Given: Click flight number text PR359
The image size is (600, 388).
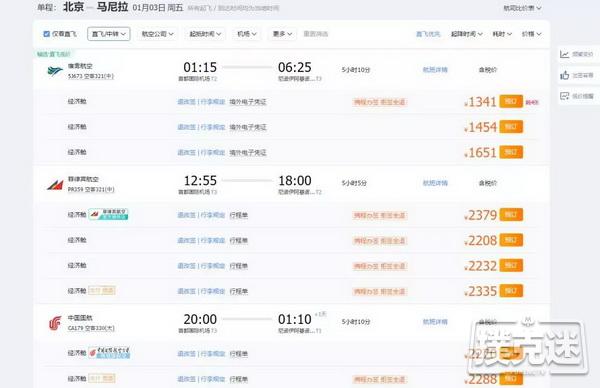Looking at the screenshot, I should pyautogui.click(x=75, y=189).
